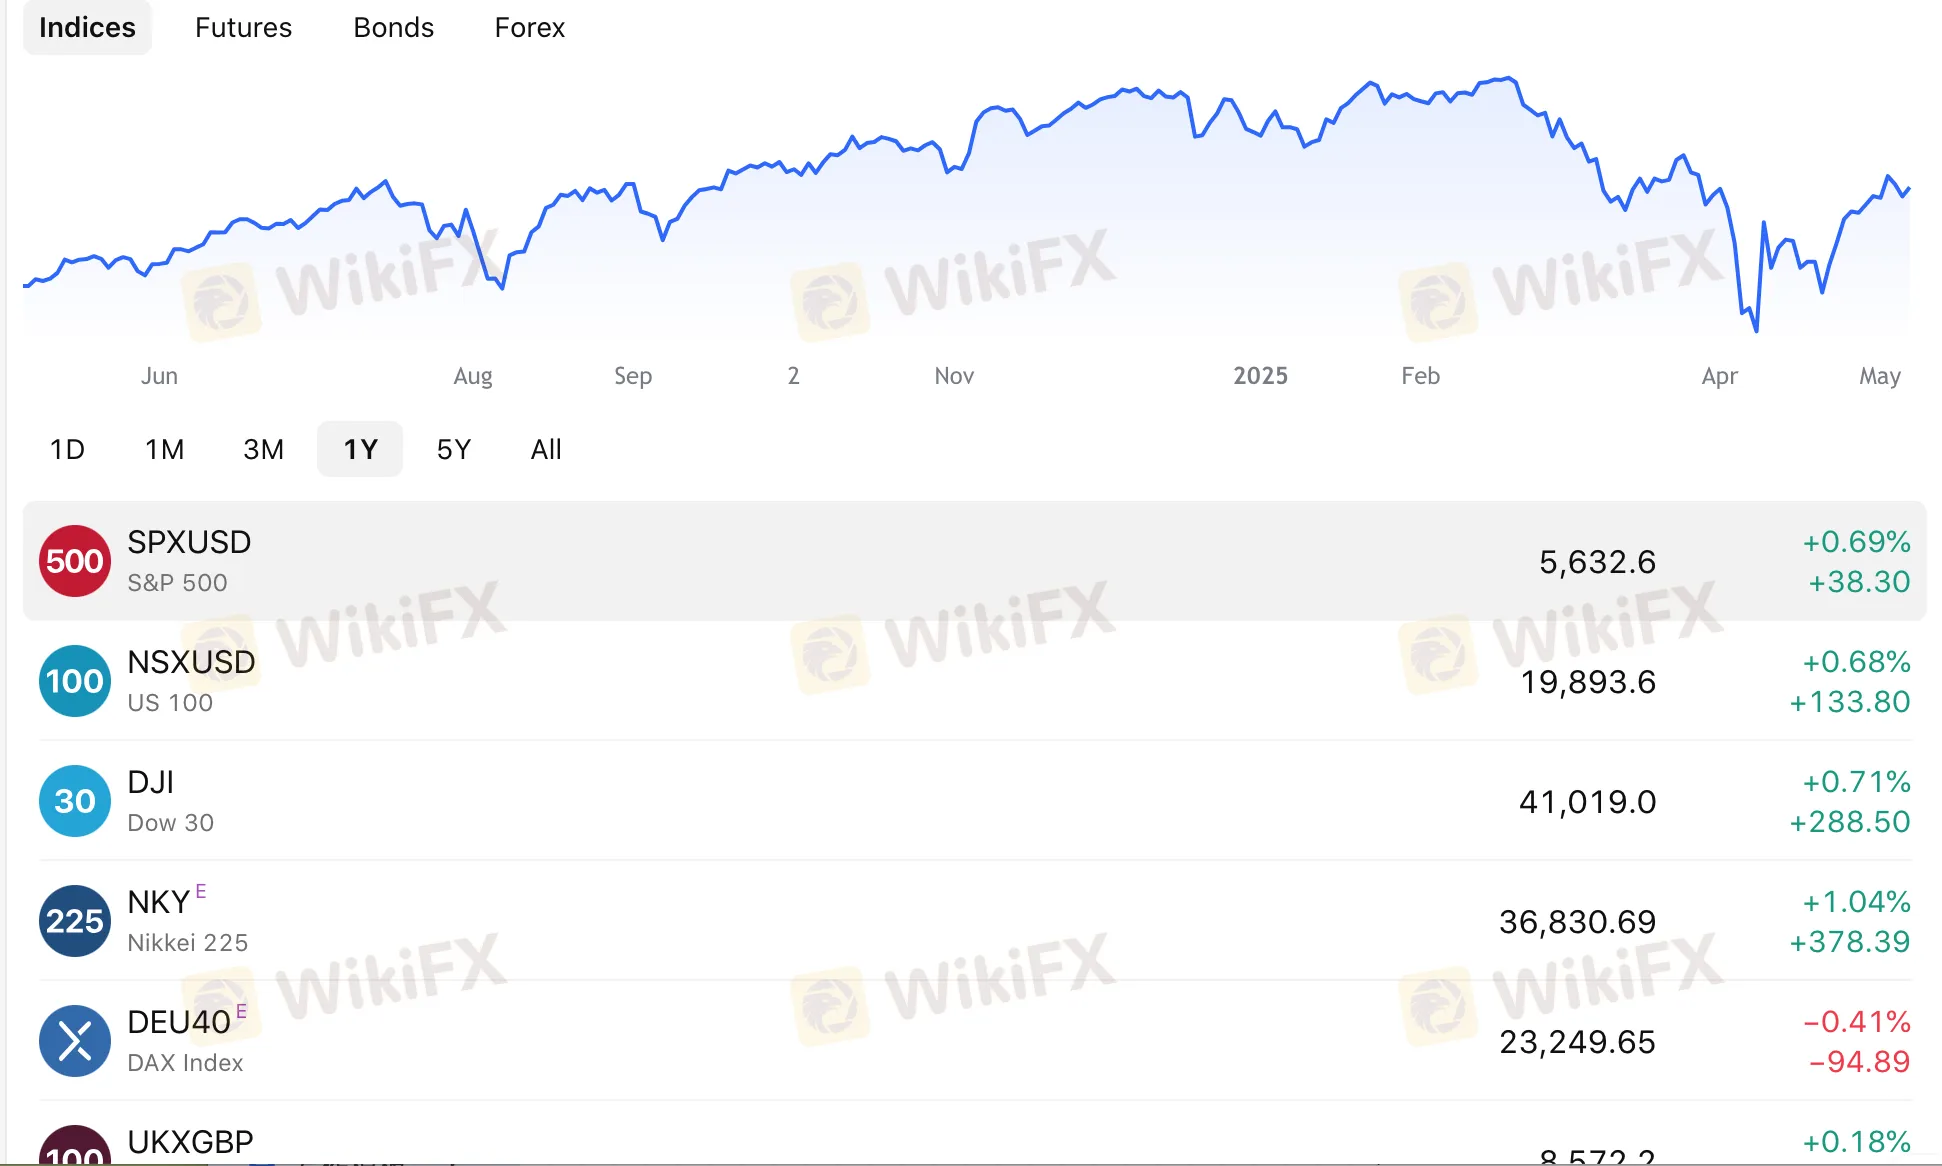Click the red S&P 500 logo icon
1942x1166 pixels.
(x=75, y=561)
